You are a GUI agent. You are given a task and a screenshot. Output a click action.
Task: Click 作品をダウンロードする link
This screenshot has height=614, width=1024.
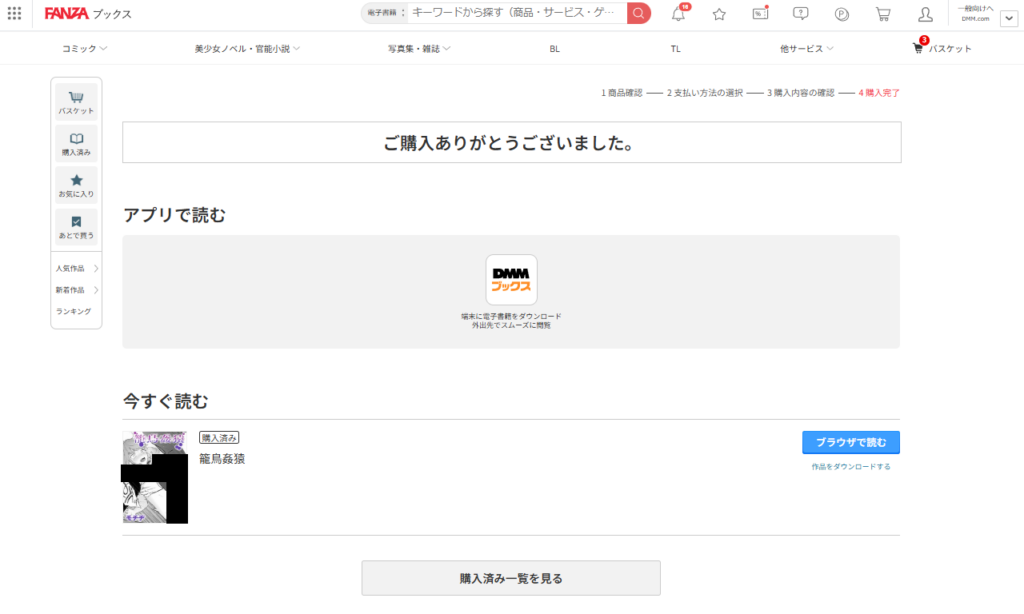(851, 466)
